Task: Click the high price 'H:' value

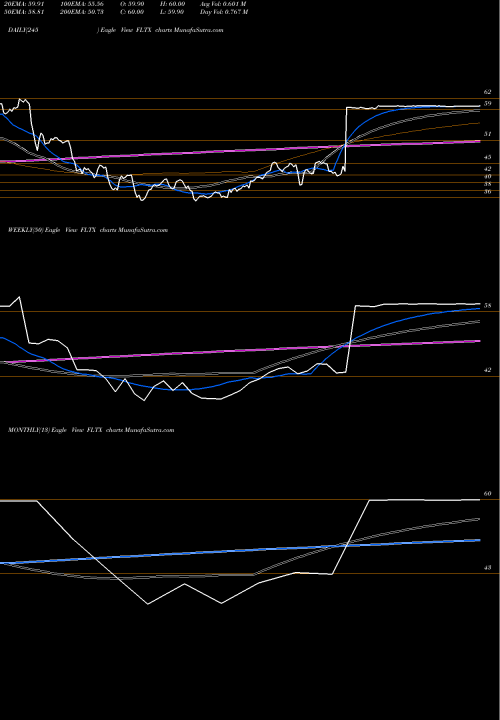Action: tap(173, 4)
